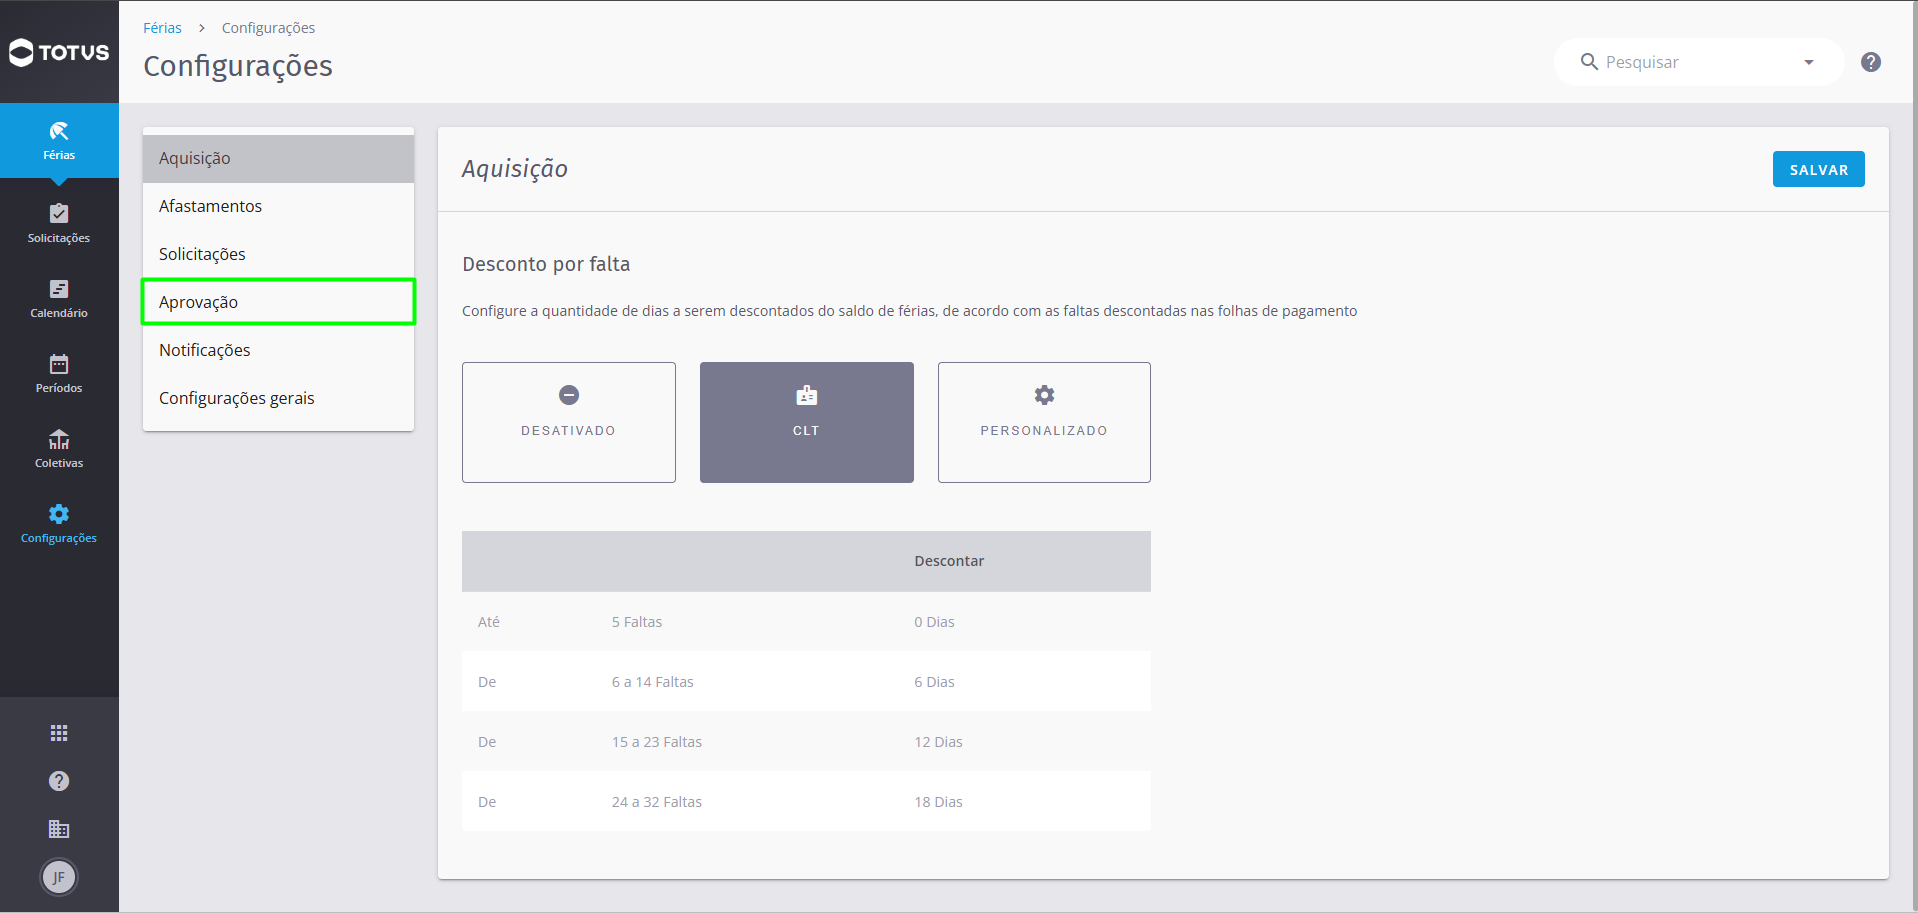The image size is (1918, 913).
Task: Open the Aquisição settings tab
Action: (x=278, y=158)
